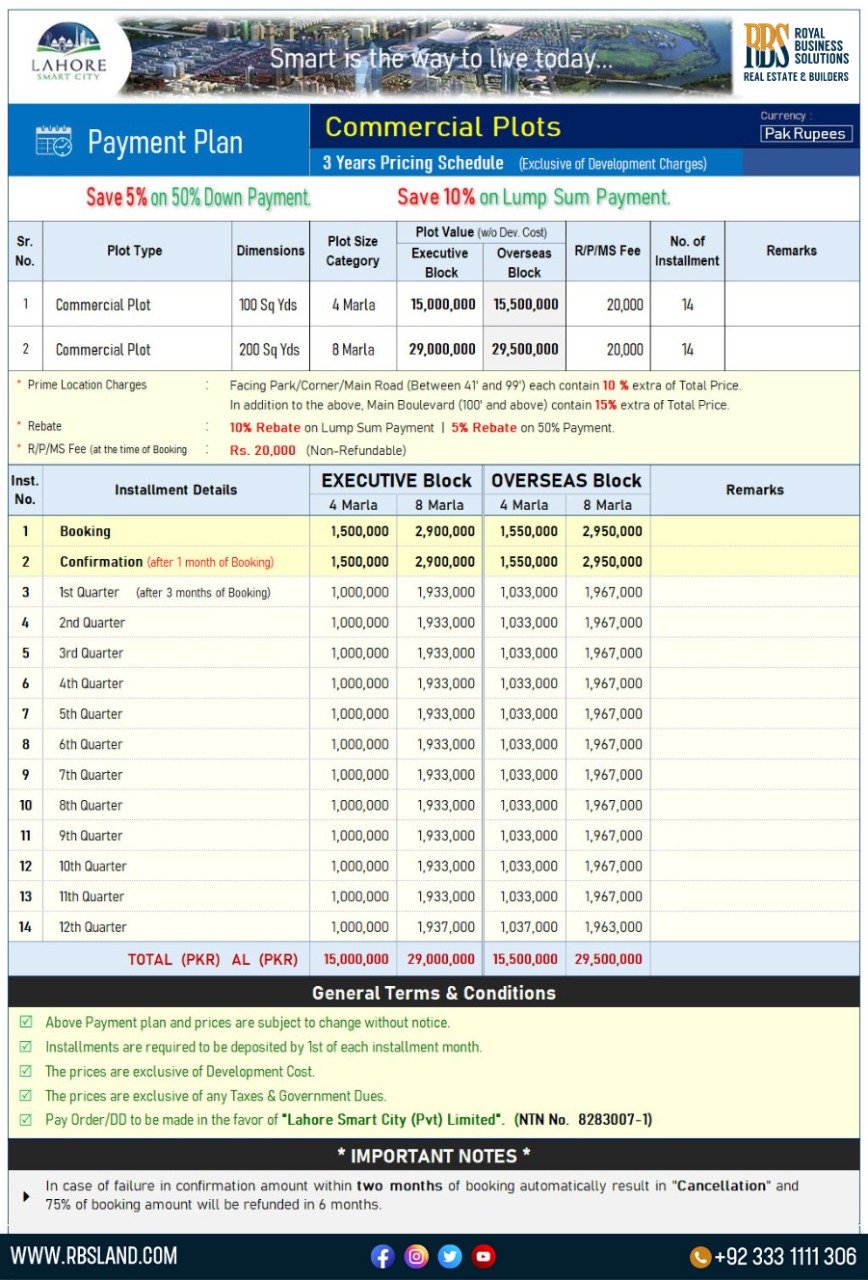The width and height of the screenshot is (868, 1280).
Task: Click the Commercial Plots yellow heading
Action: pos(443,127)
